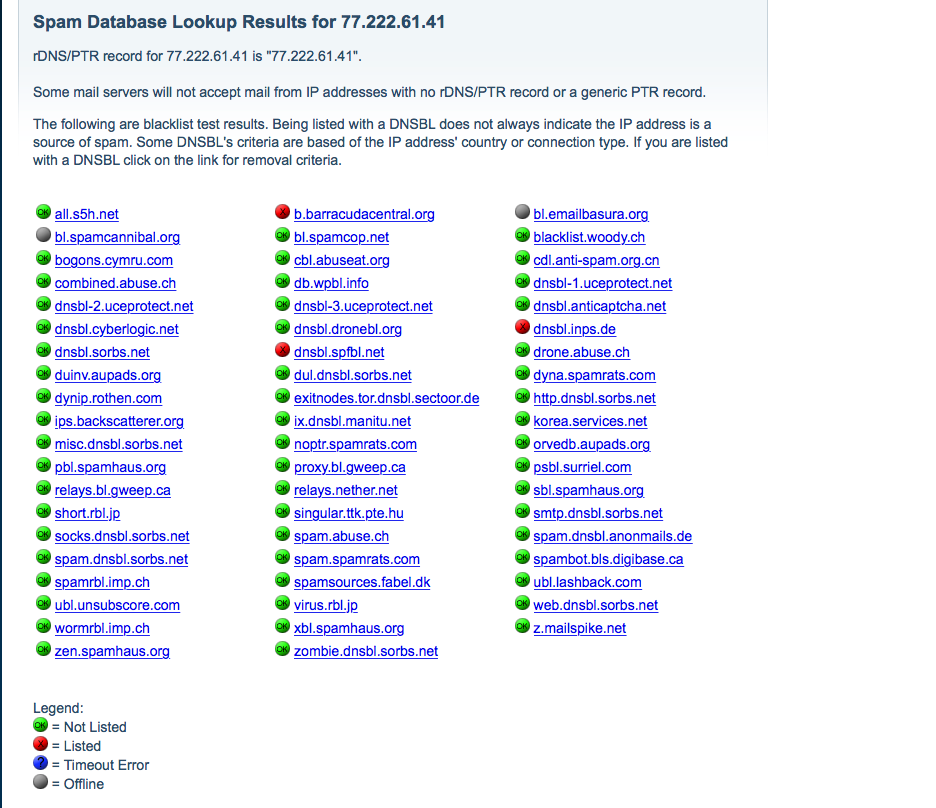Click green OK icon beside zen.spamhaus.org
This screenshot has width=936, height=808.
(43, 650)
